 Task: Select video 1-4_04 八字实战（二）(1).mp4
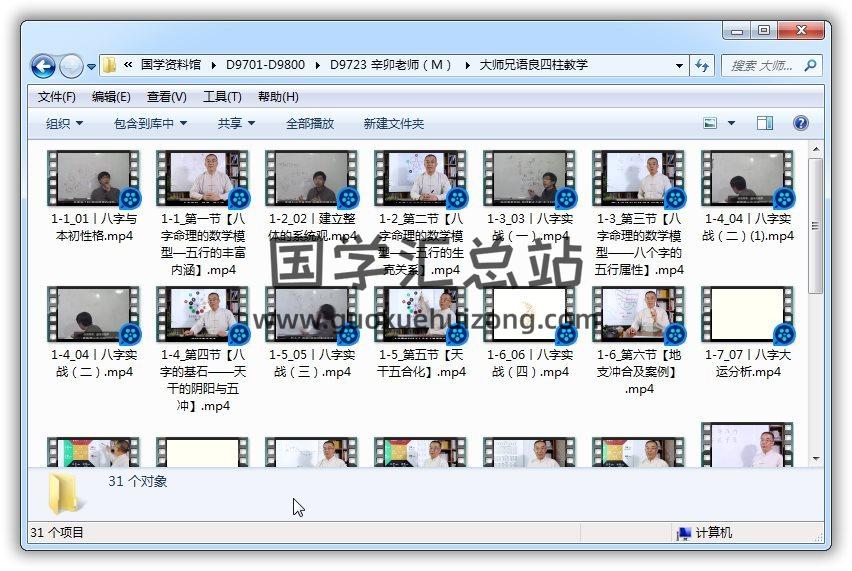(x=748, y=196)
